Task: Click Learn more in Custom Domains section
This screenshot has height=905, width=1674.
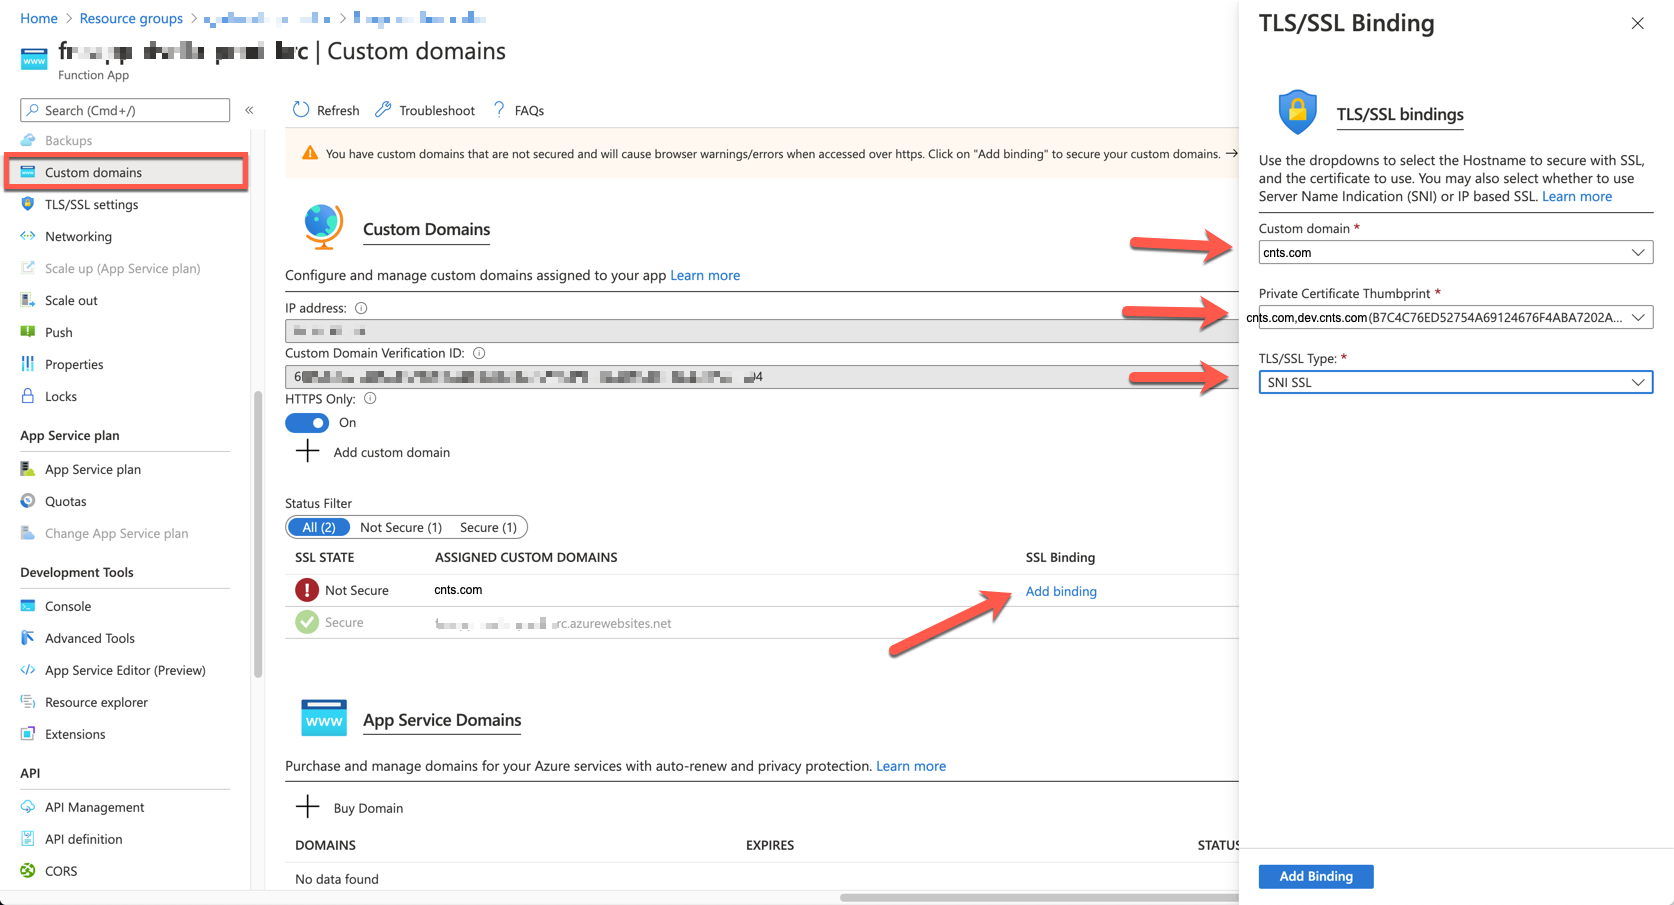Action: pyautogui.click(x=705, y=275)
